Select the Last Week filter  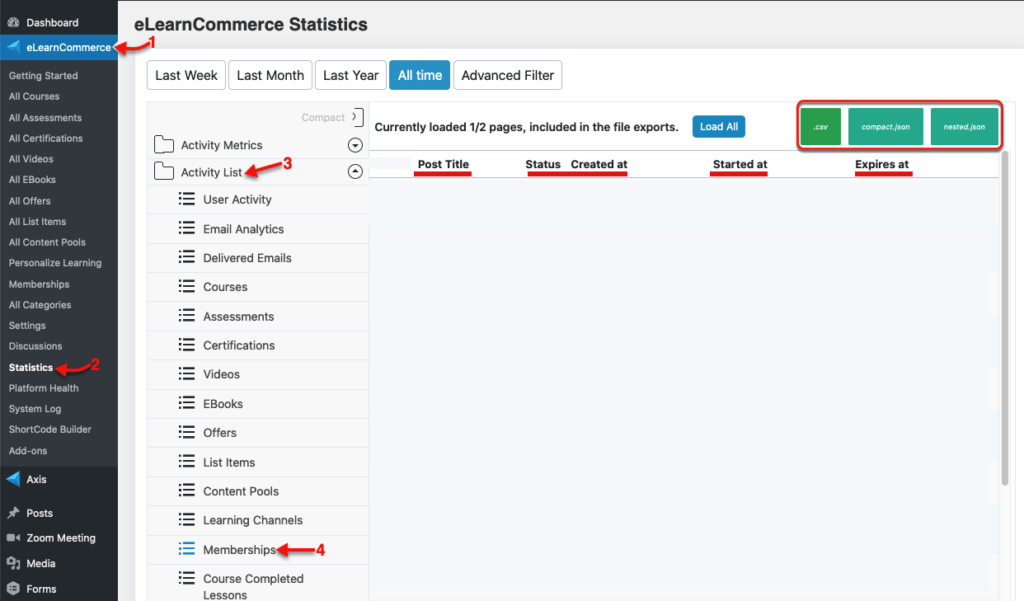186,75
